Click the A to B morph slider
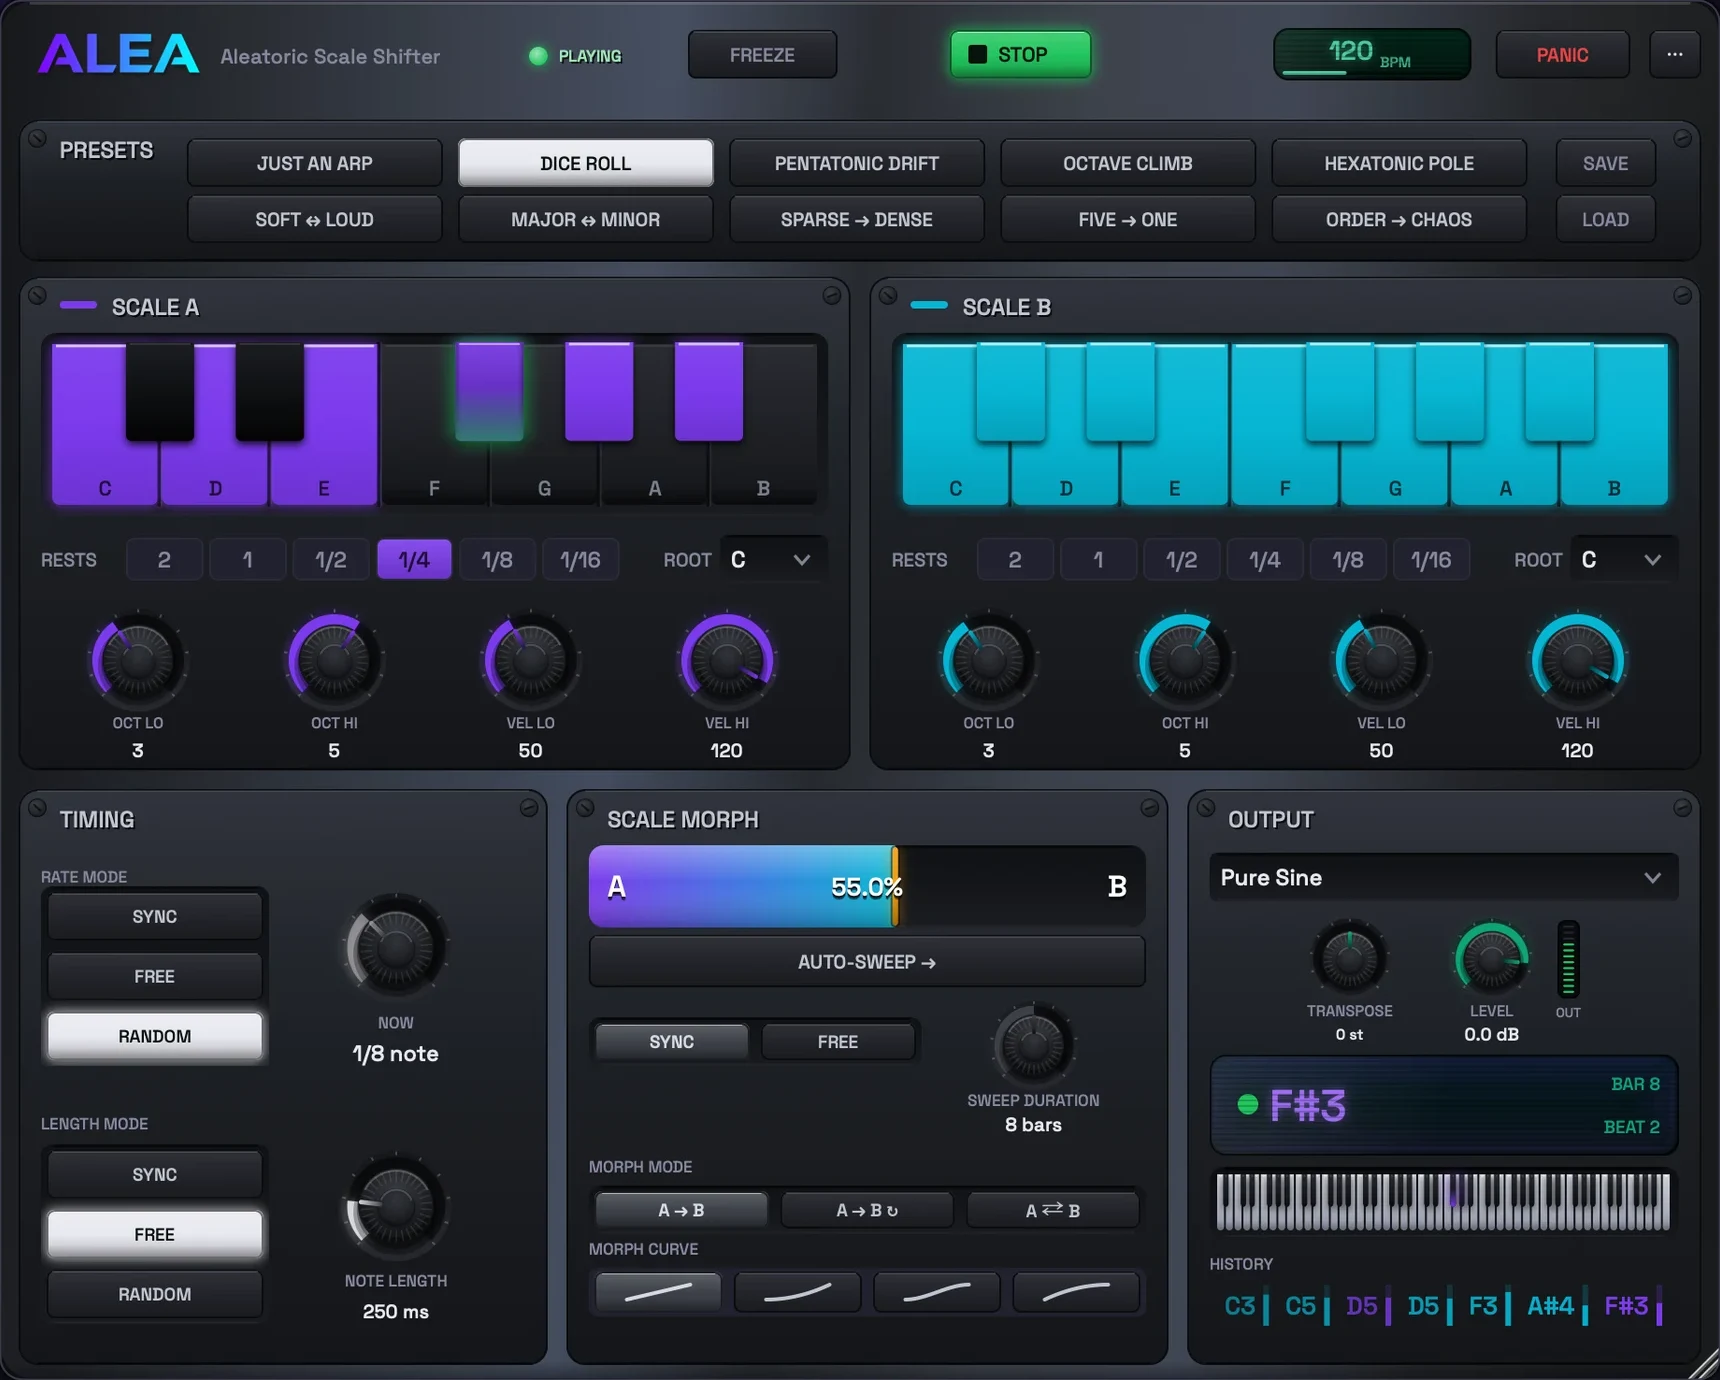This screenshot has width=1720, height=1380. (867, 887)
